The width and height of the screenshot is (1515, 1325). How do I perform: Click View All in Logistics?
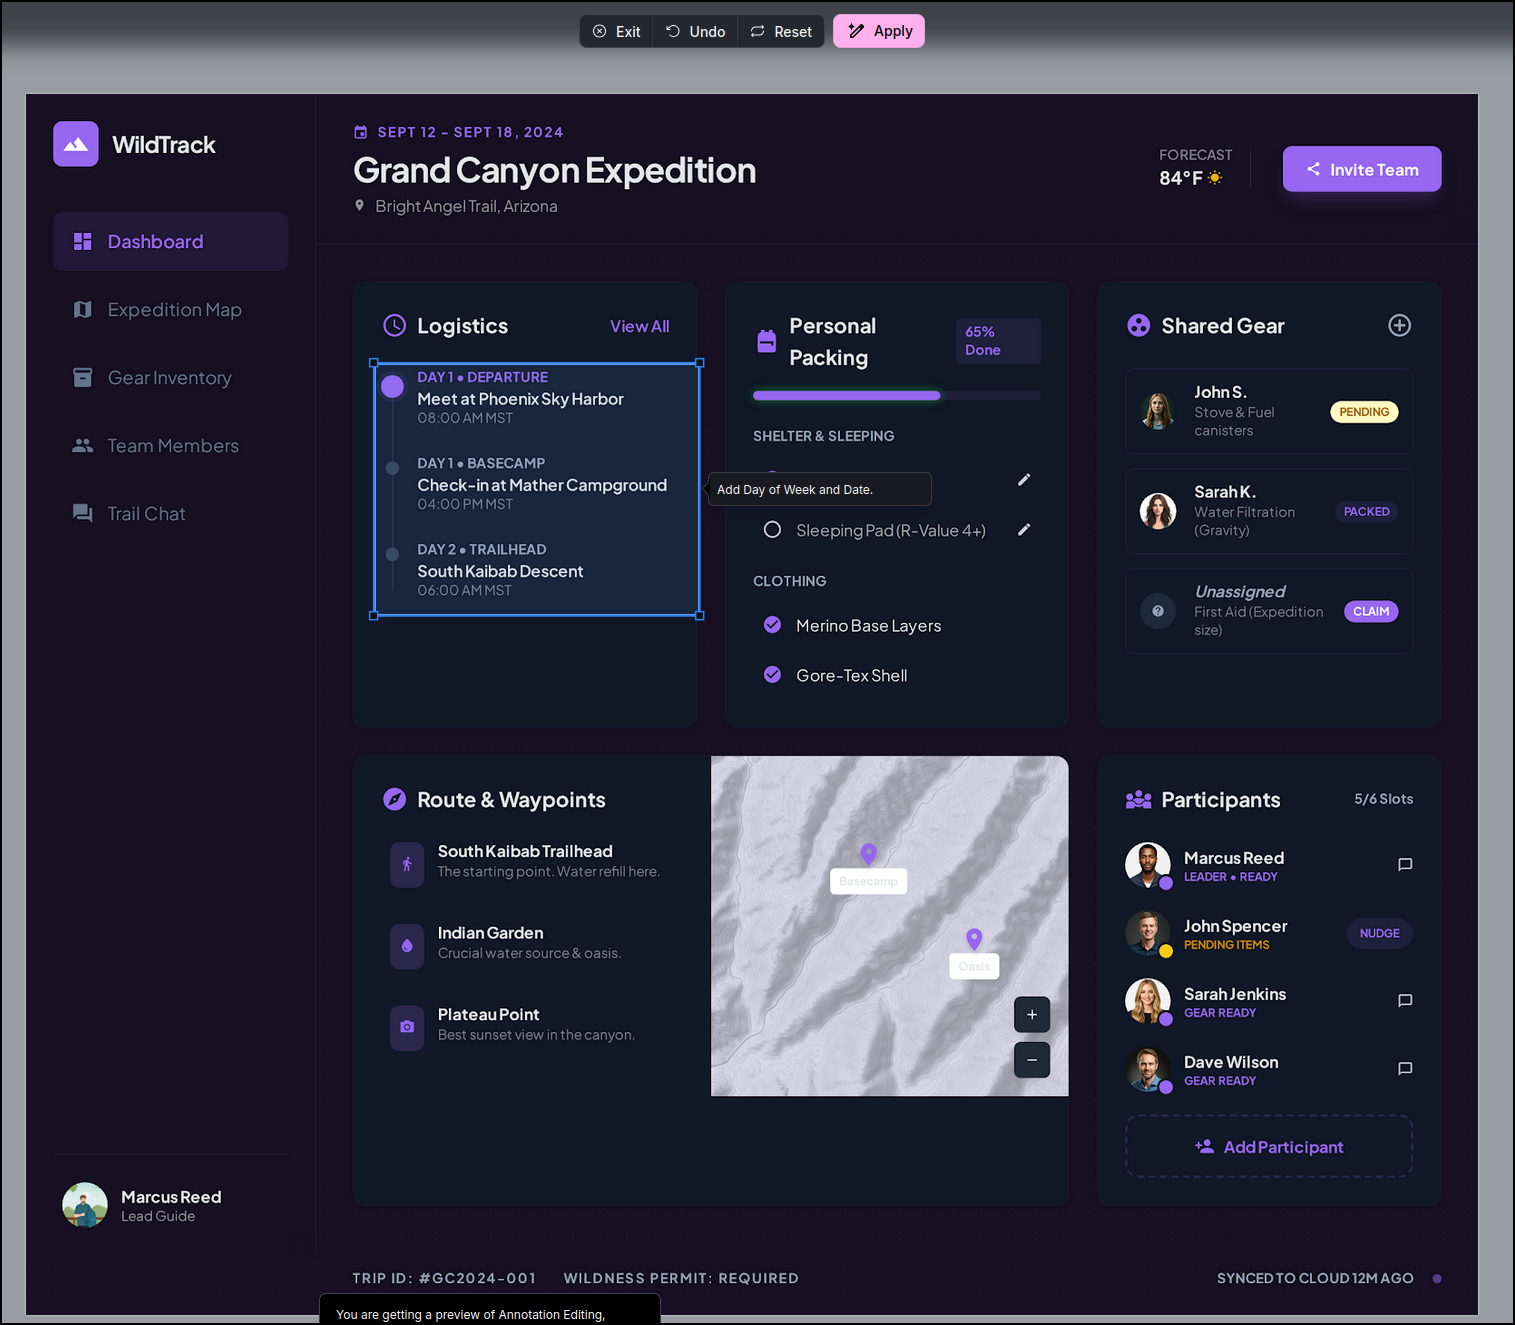639,327
